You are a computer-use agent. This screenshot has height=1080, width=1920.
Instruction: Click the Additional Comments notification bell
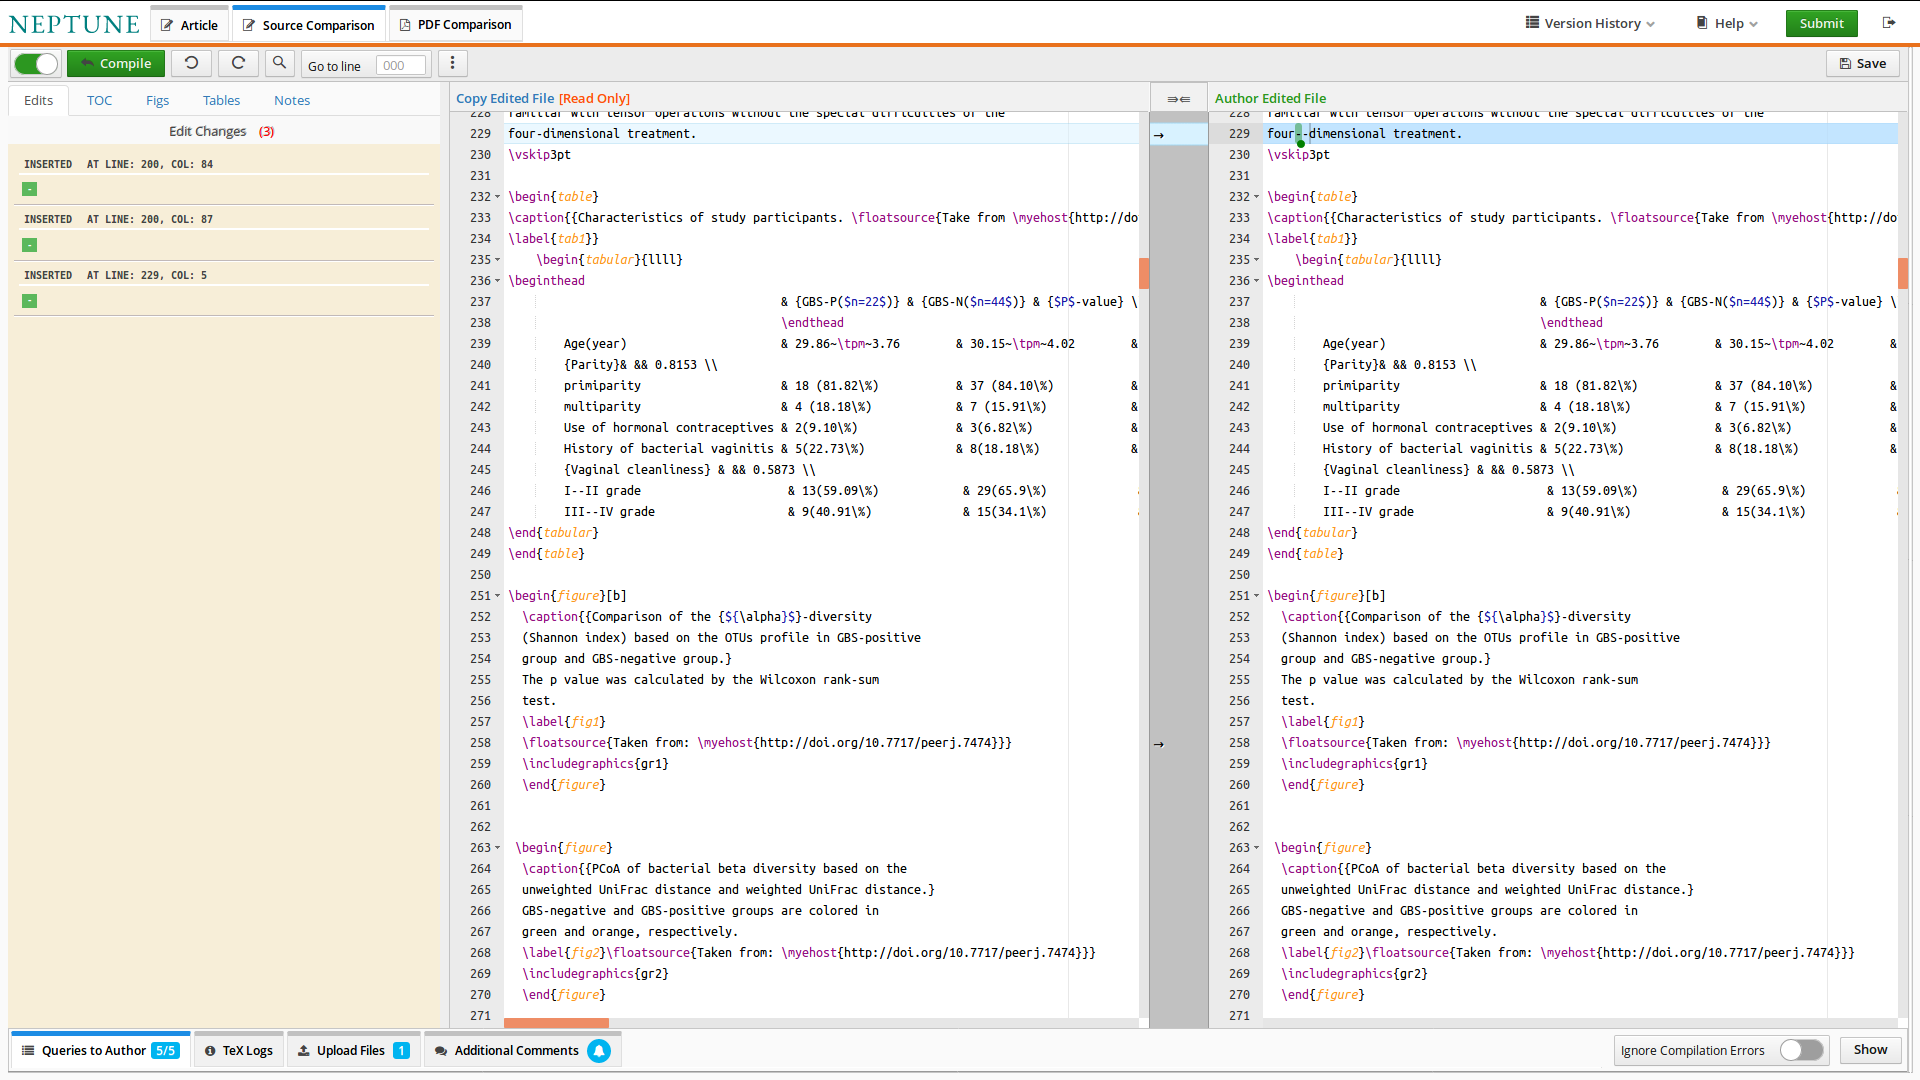[599, 1051]
